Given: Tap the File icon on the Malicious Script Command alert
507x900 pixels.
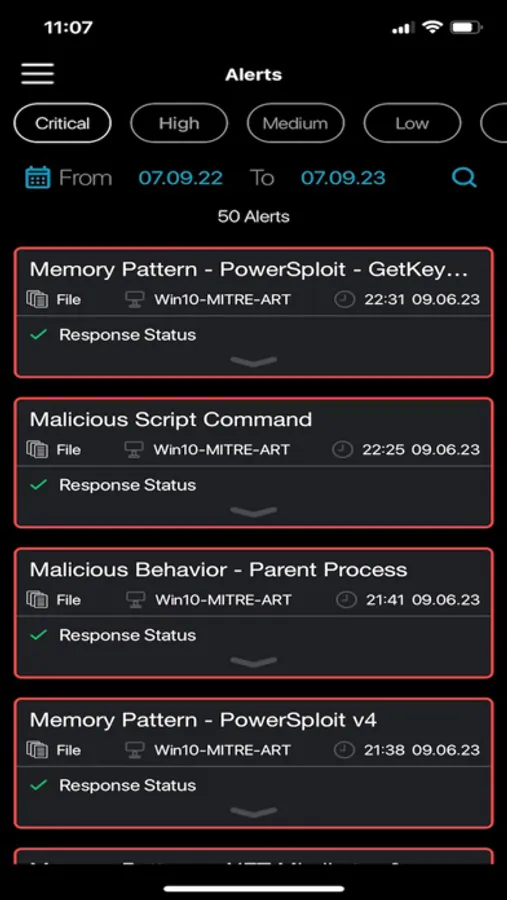Looking at the screenshot, I should tap(37, 449).
